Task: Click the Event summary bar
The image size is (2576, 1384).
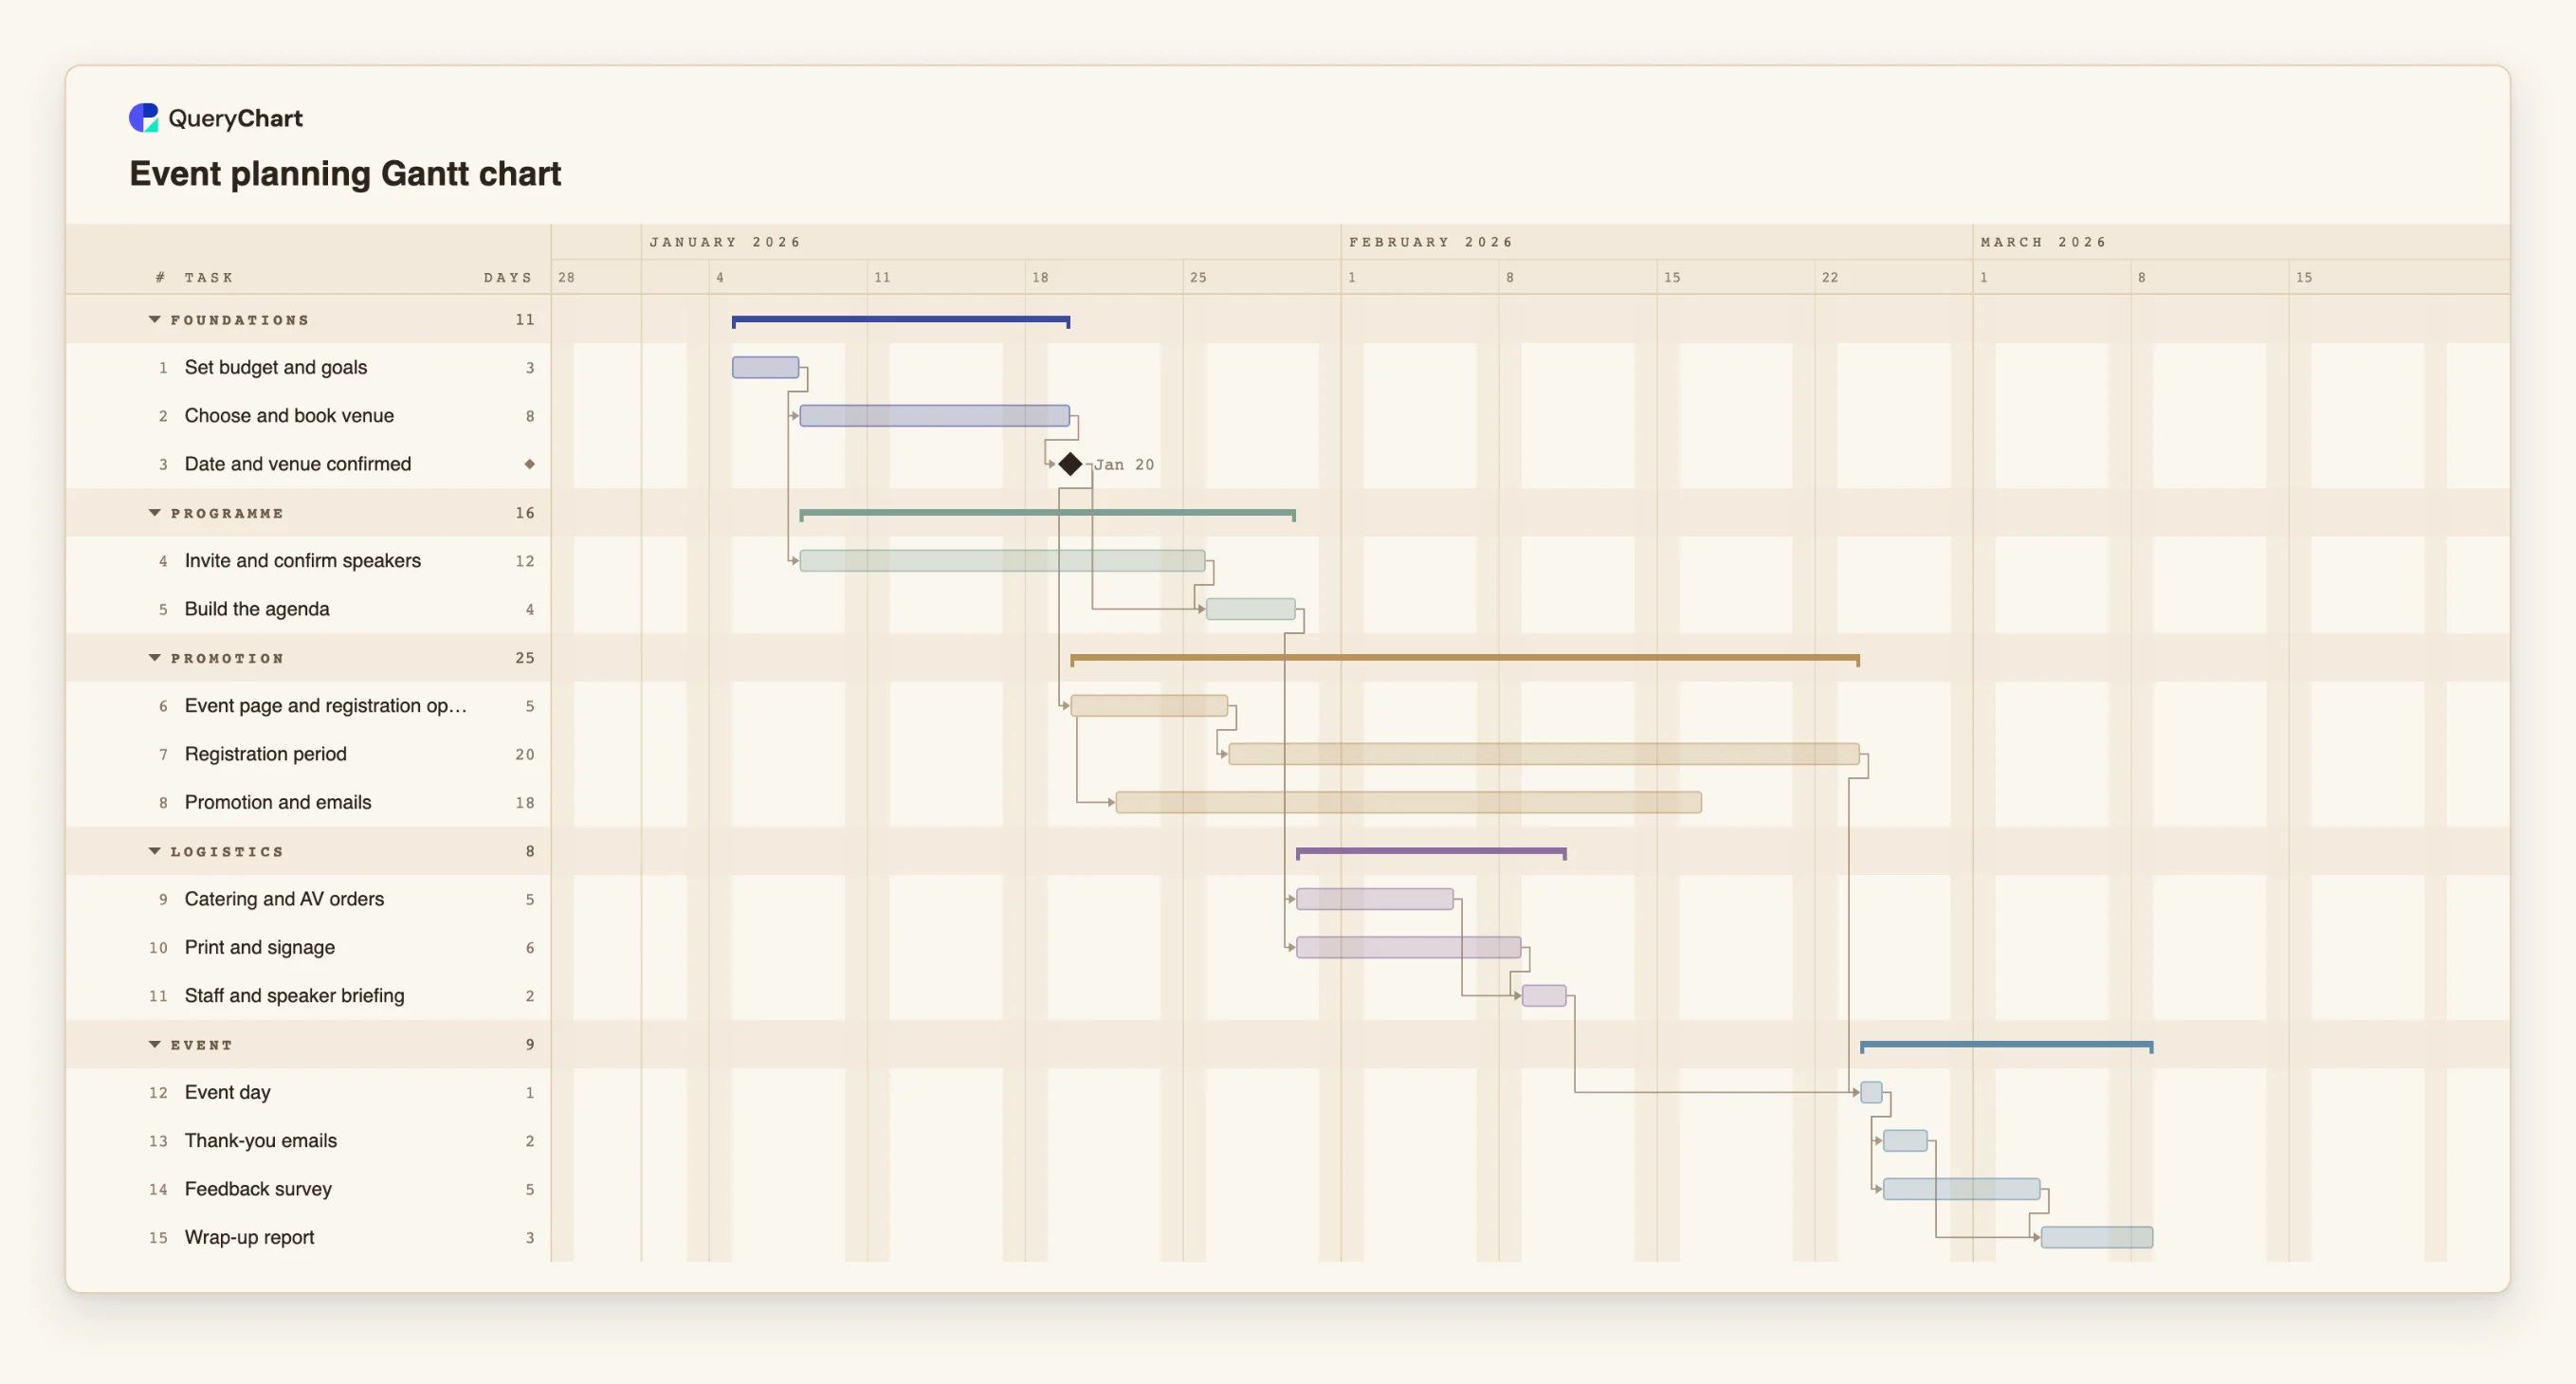Action: click(2007, 1046)
